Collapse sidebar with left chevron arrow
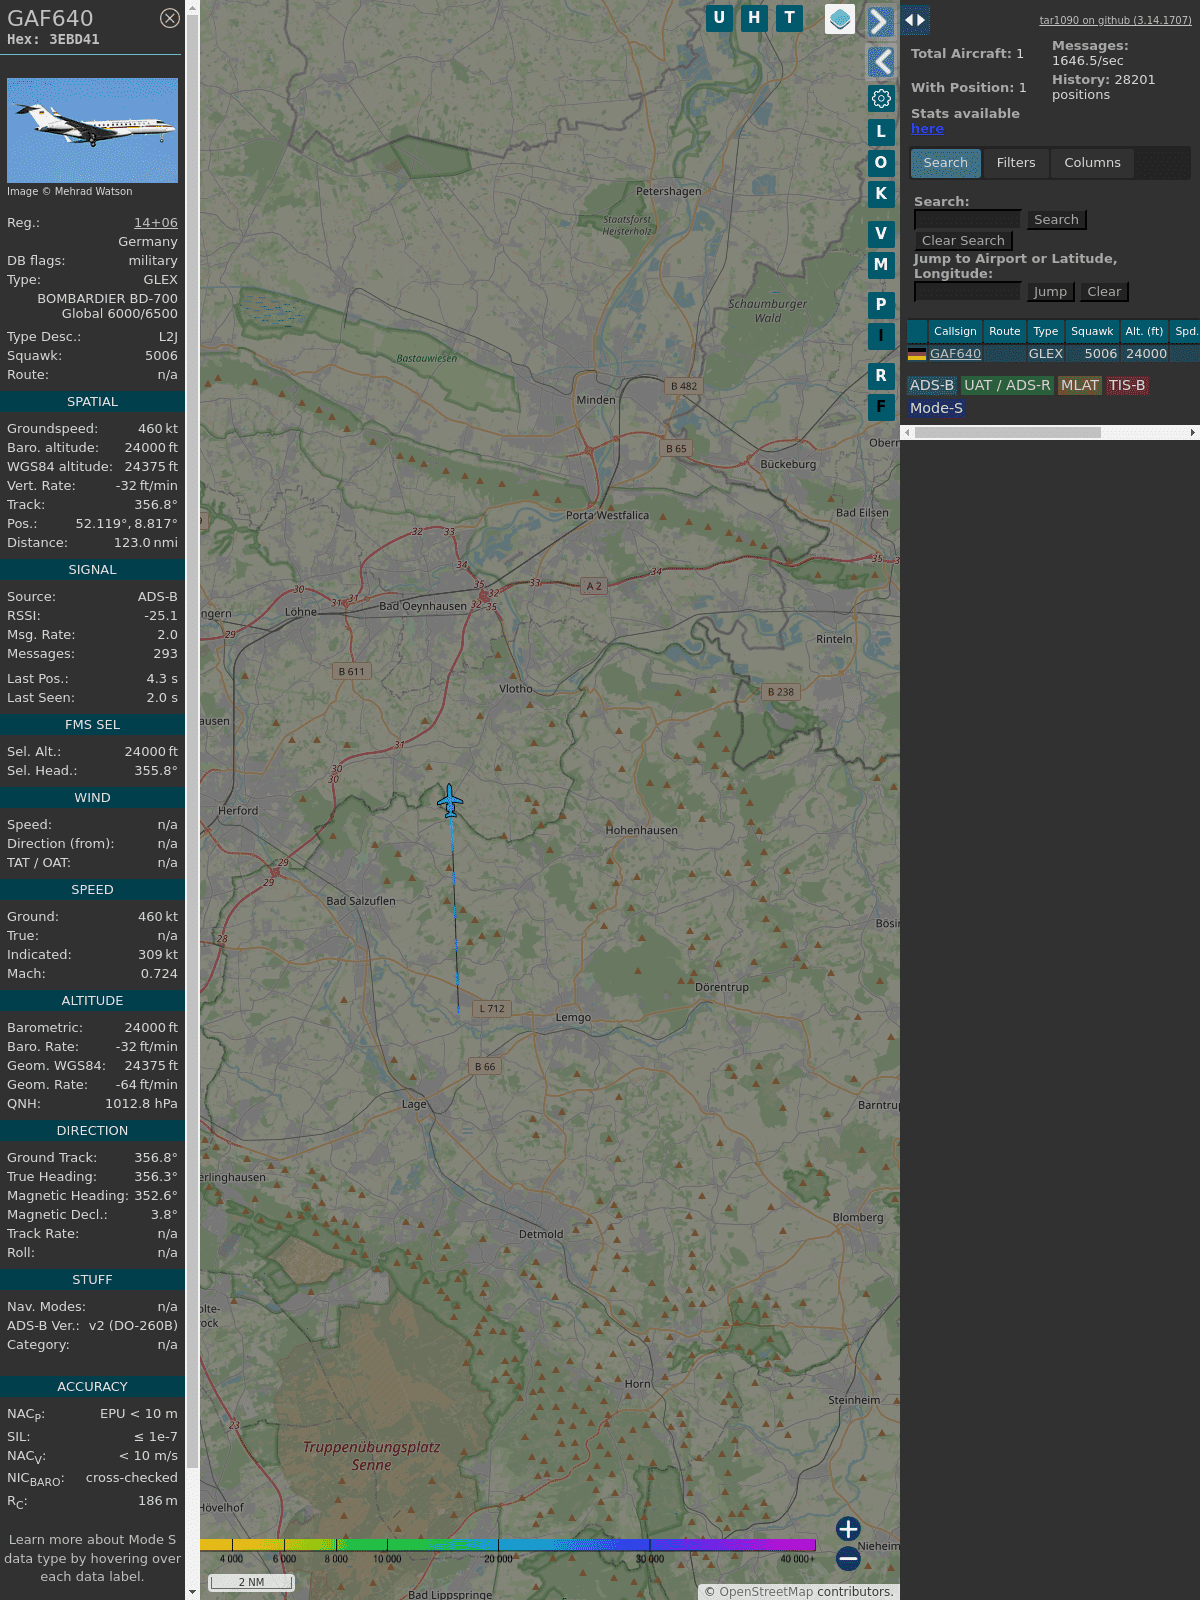Image resolution: width=1200 pixels, height=1600 pixels. pyautogui.click(x=881, y=62)
